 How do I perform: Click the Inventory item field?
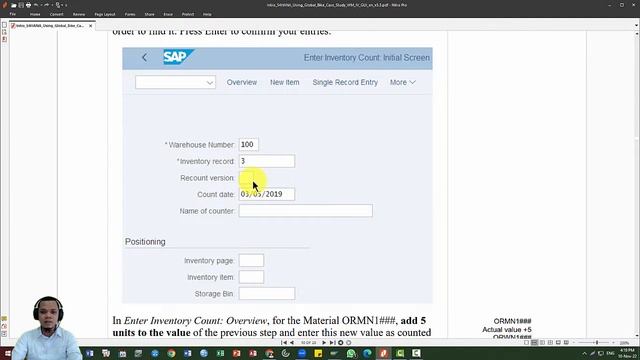pos(251,277)
